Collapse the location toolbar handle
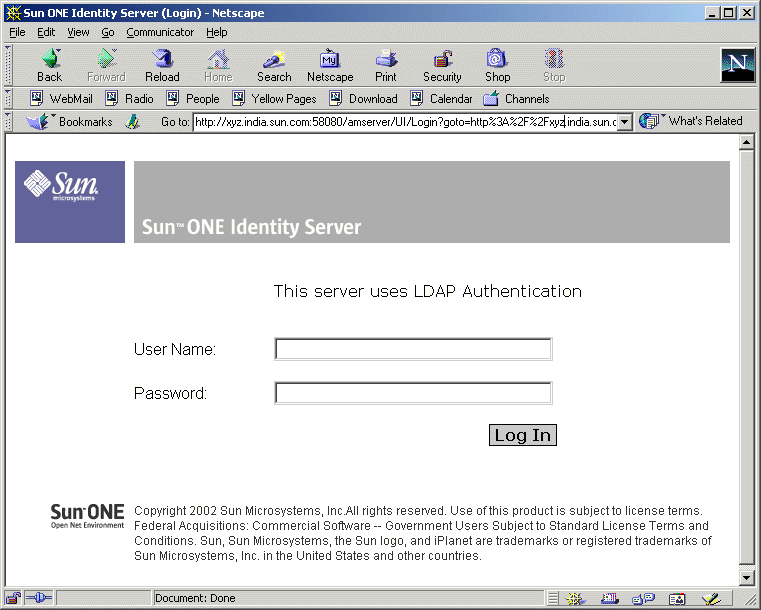The height and width of the screenshot is (610, 761). point(8,121)
